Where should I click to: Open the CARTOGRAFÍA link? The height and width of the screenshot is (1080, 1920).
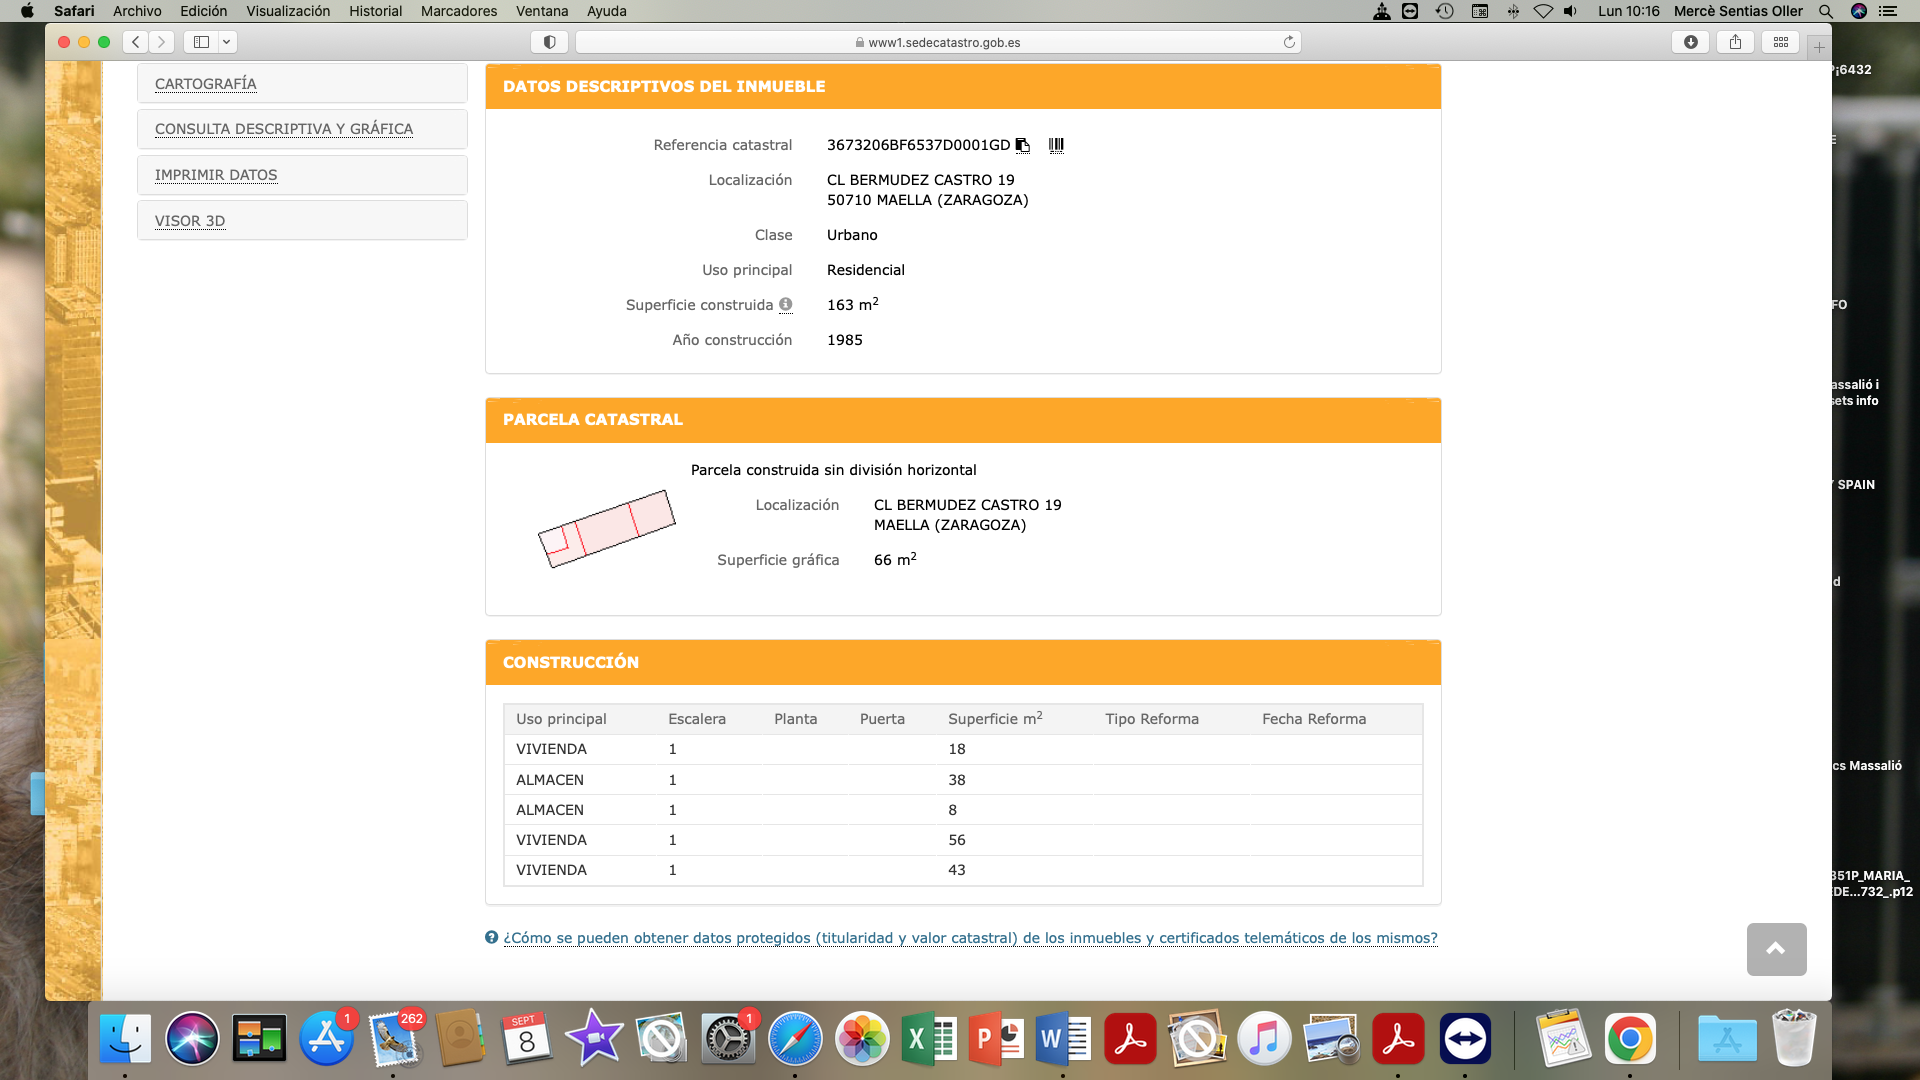(206, 84)
